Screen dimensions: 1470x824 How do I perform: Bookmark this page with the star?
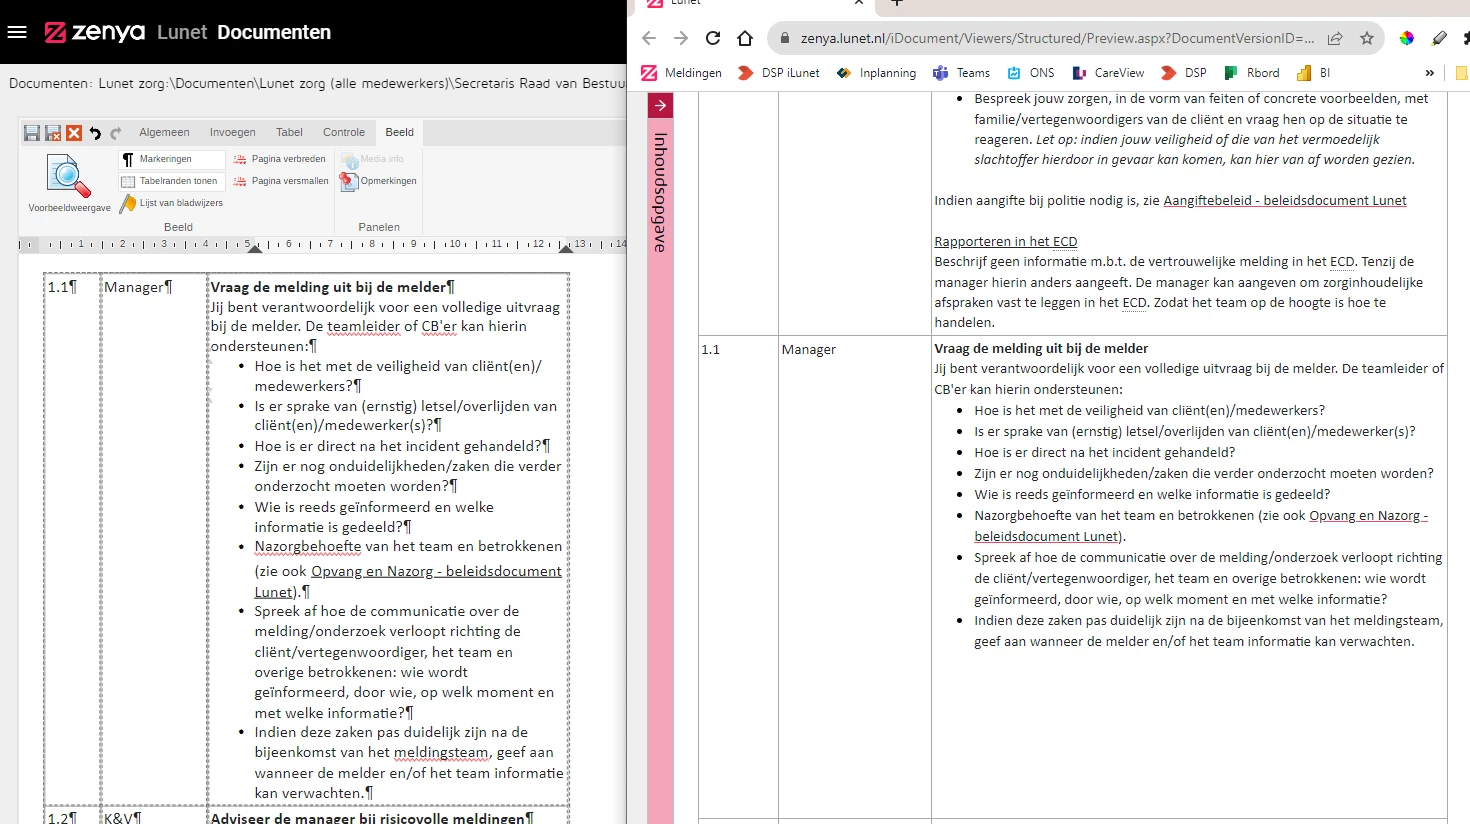coord(1367,38)
